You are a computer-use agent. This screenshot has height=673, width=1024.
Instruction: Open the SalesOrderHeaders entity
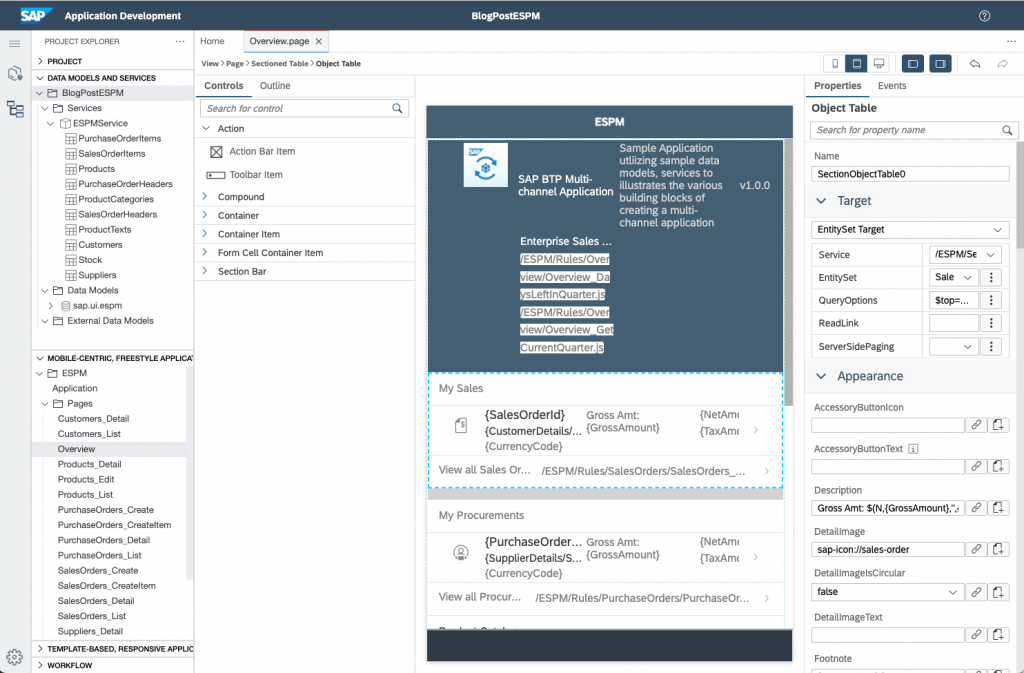[x=118, y=214]
